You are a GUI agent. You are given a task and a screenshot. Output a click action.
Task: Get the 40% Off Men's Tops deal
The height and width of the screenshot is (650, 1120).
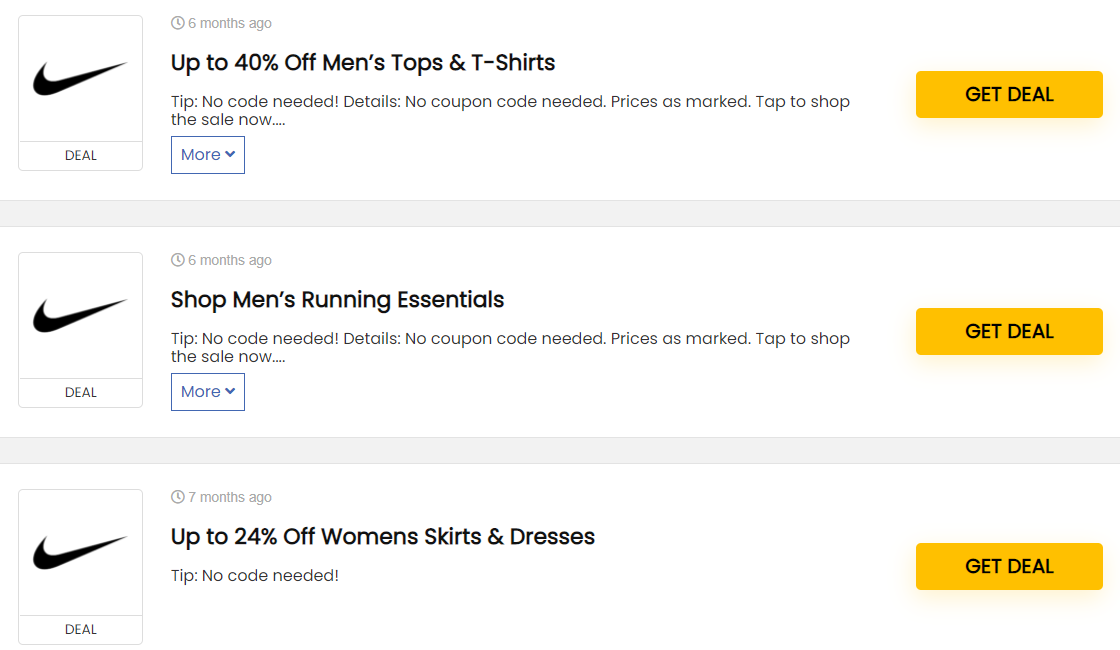click(x=1009, y=94)
